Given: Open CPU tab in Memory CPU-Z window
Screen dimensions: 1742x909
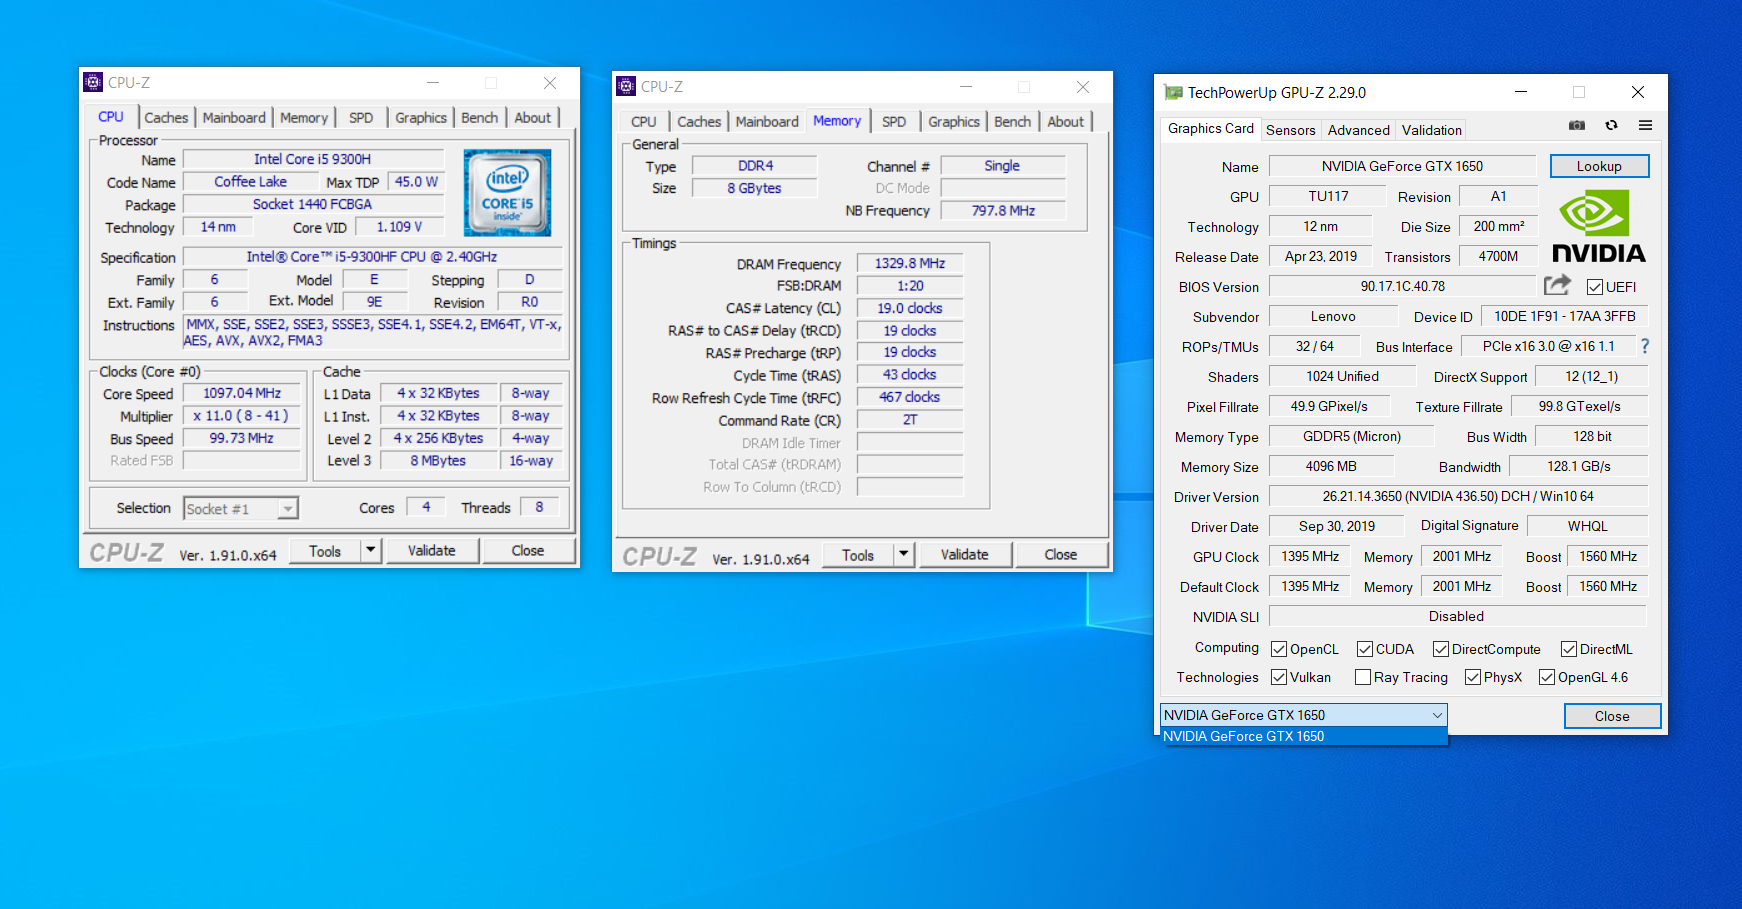Looking at the screenshot, I should pyautogui.click(x=644, y=122).
